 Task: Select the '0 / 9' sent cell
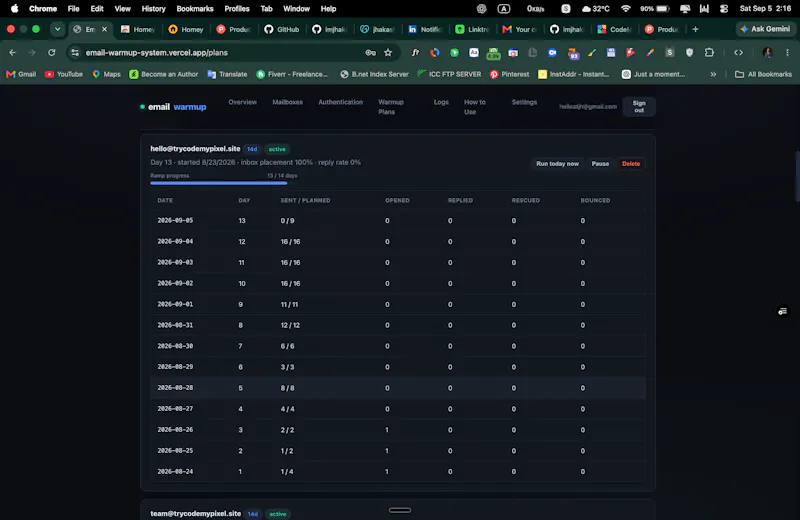click(x=287, y=220)
